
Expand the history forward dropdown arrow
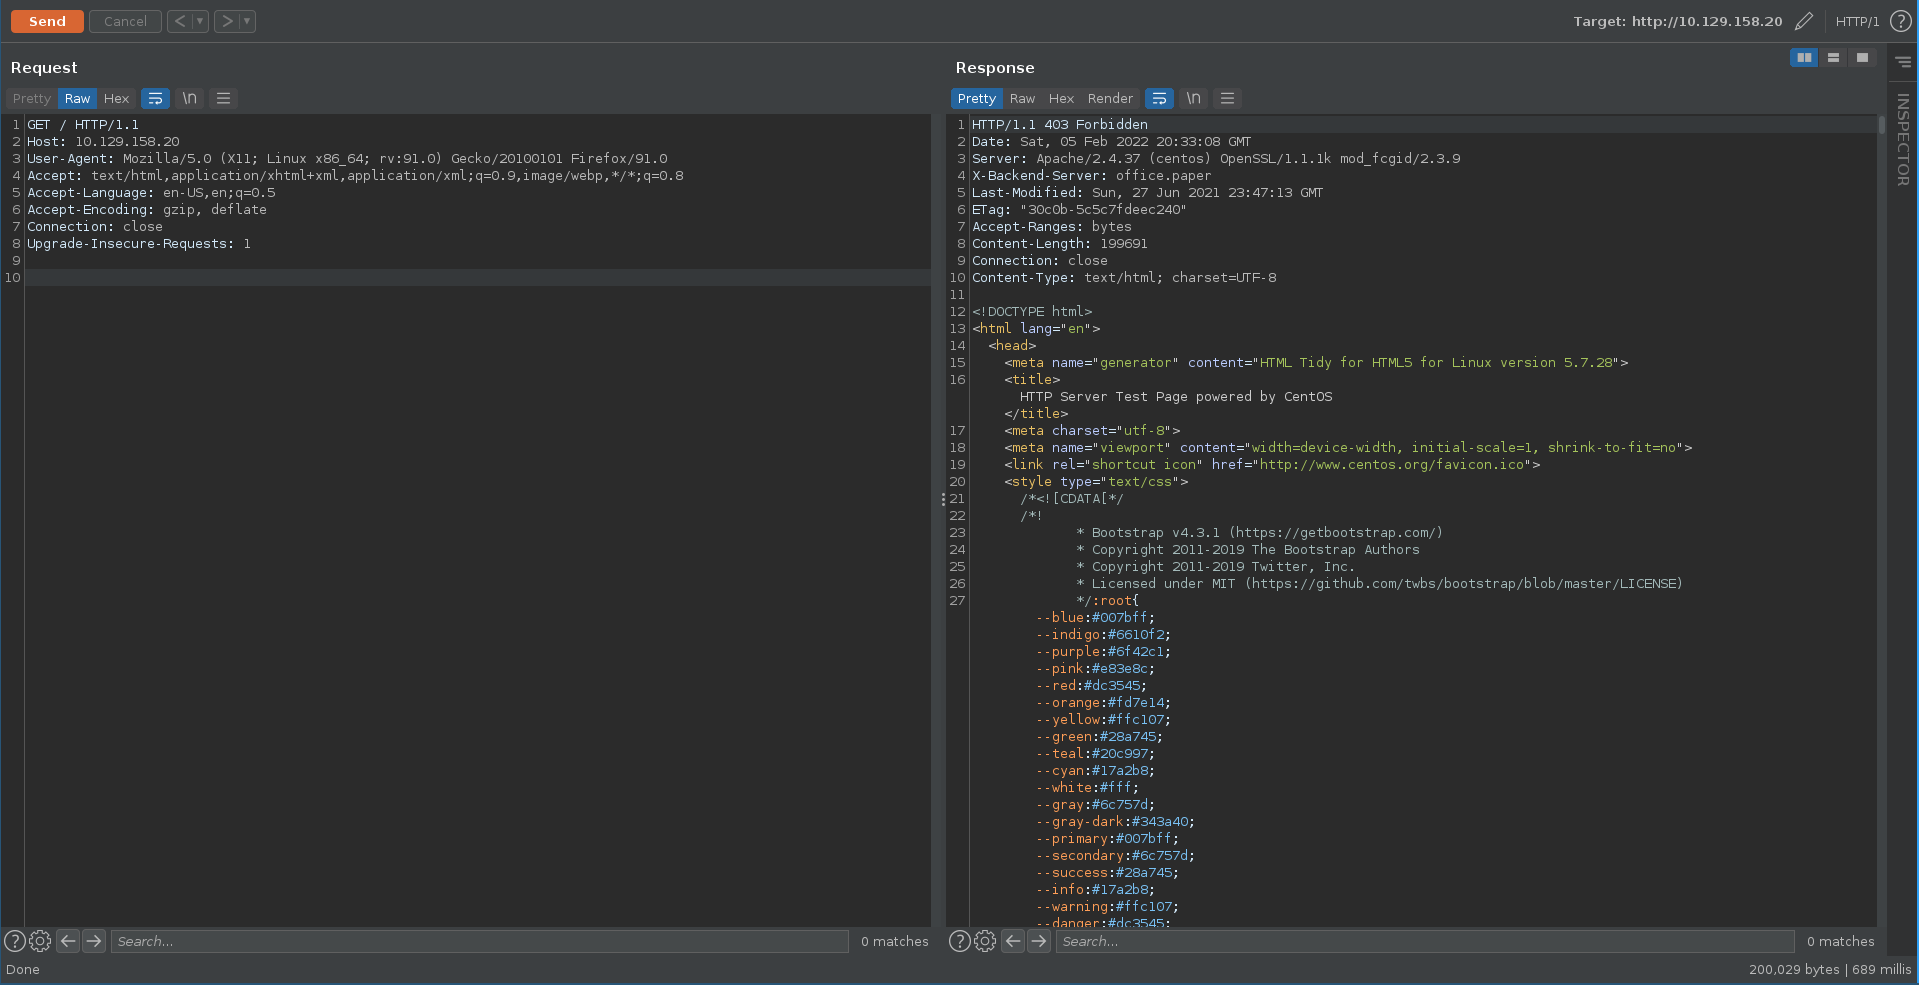[x=247, y=21]
